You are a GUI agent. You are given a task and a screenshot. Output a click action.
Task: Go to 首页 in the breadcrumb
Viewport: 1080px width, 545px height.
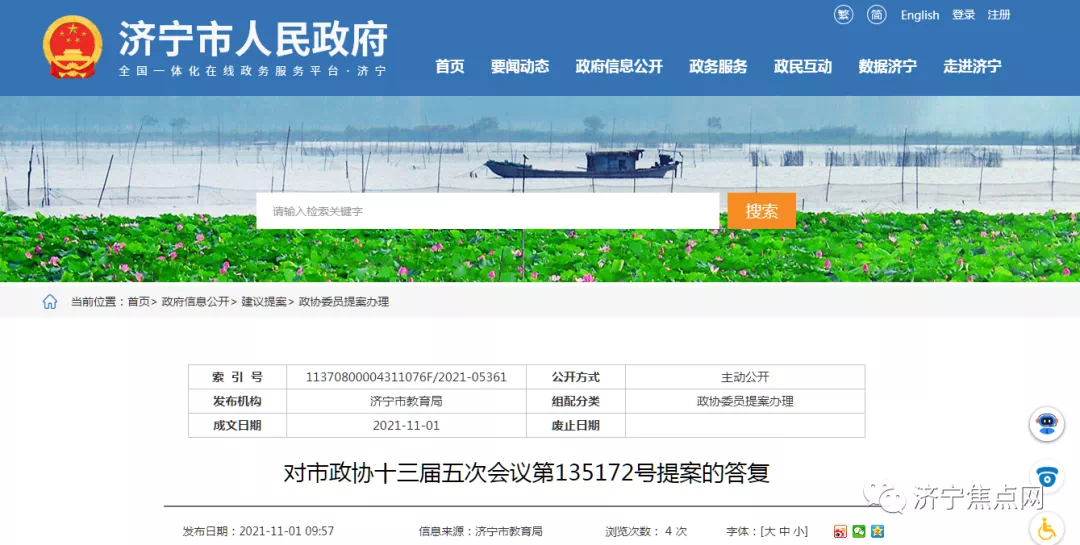(138, 302)
